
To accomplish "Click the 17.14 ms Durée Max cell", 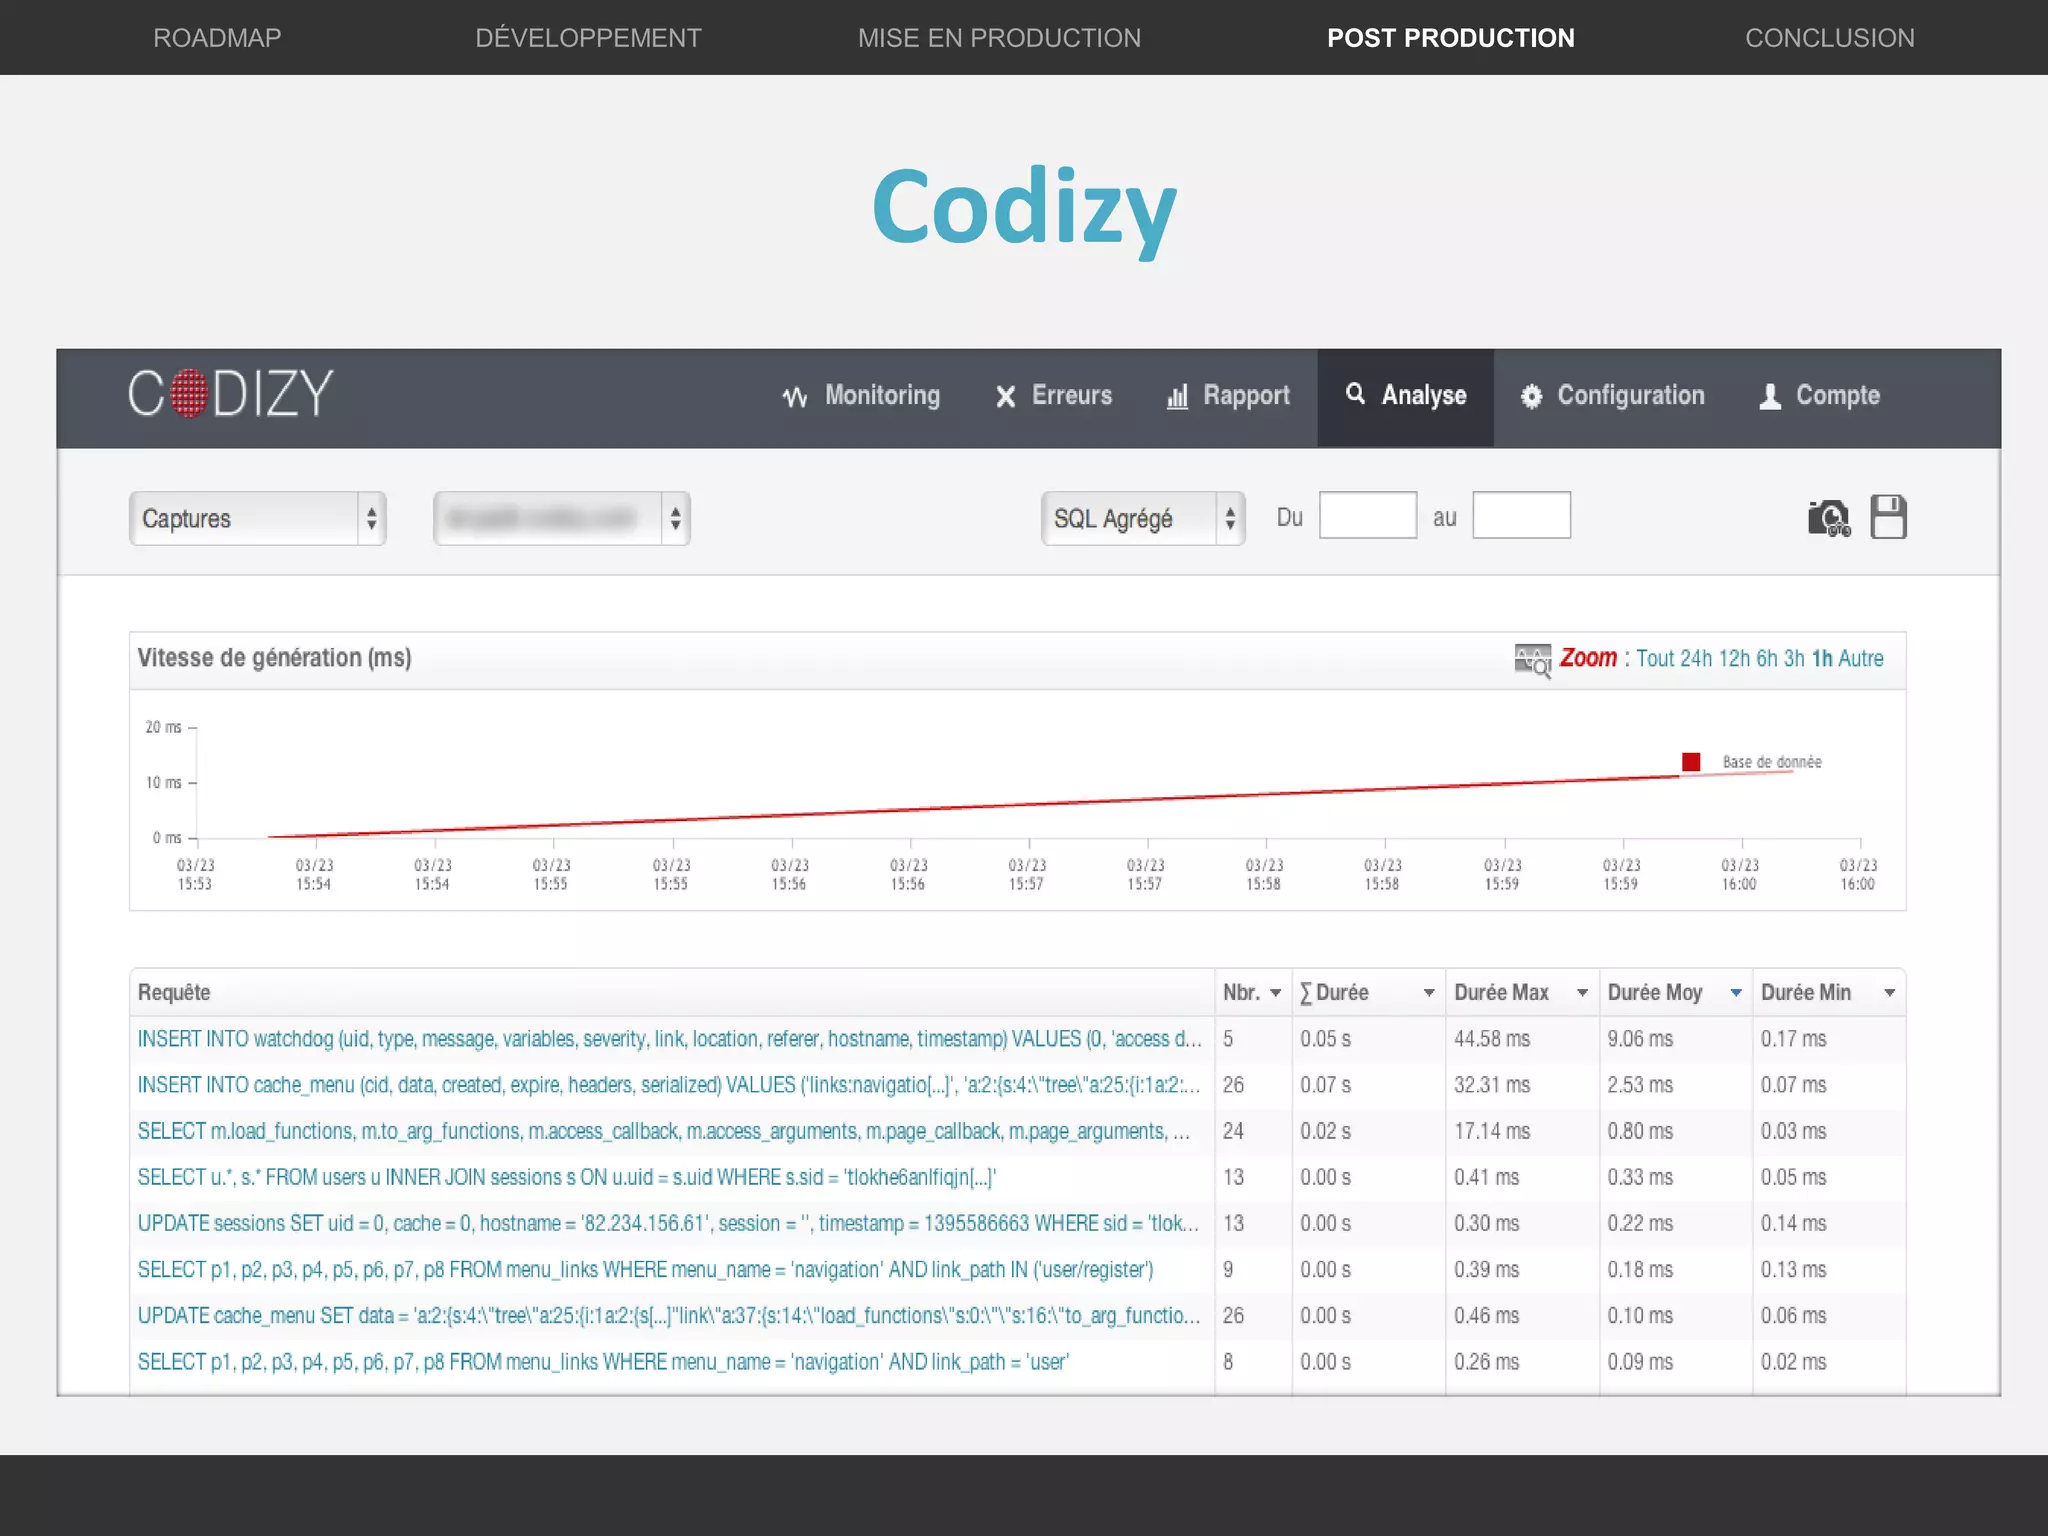I will [x=1492, y=1131].
